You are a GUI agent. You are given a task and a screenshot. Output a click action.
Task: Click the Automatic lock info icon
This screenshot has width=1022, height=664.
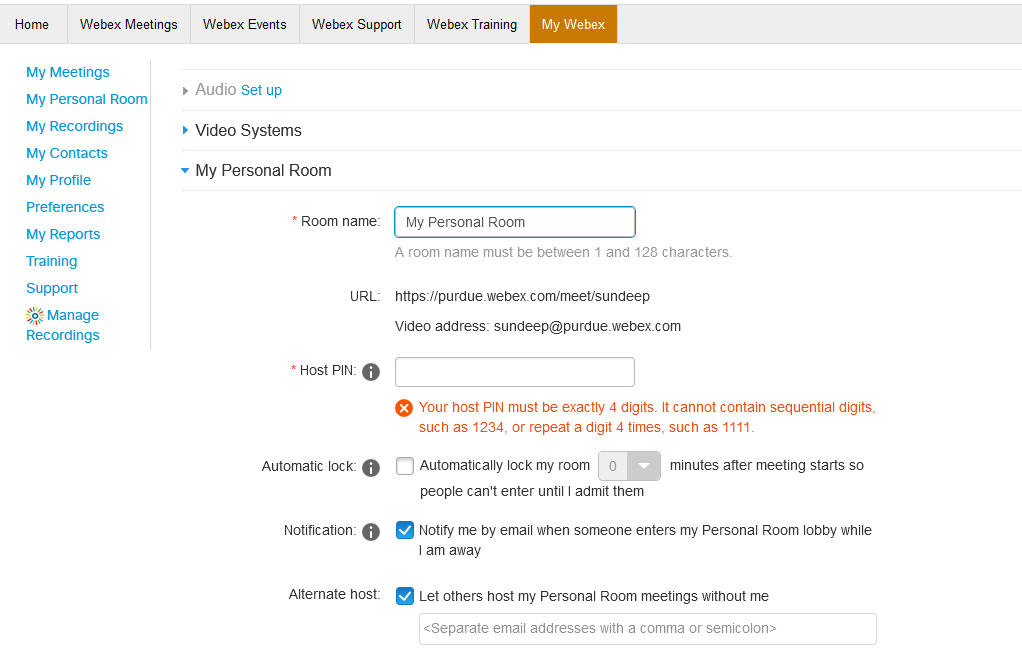point(371,467)
